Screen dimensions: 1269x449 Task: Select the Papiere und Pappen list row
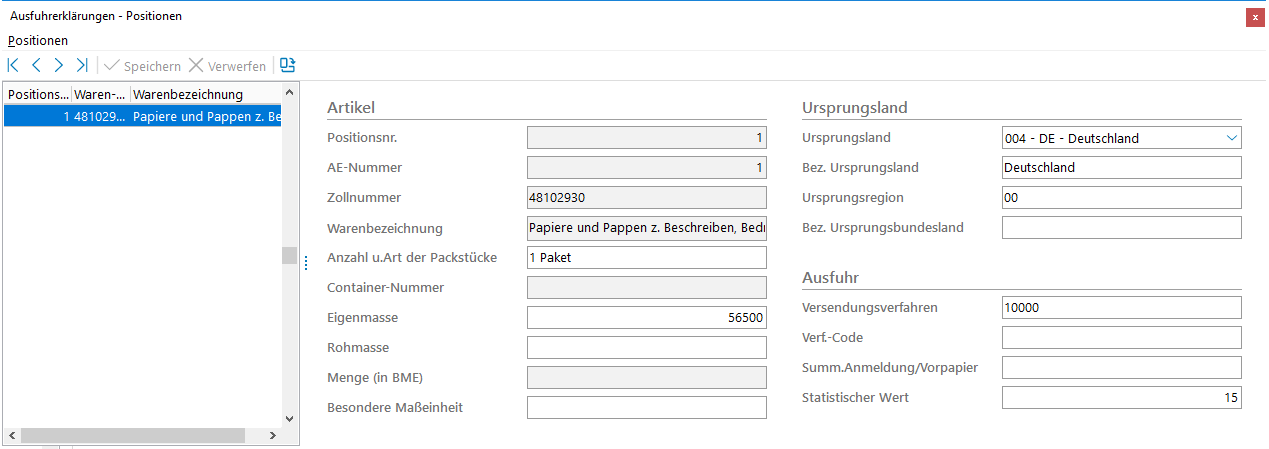[x=142, y=116]
